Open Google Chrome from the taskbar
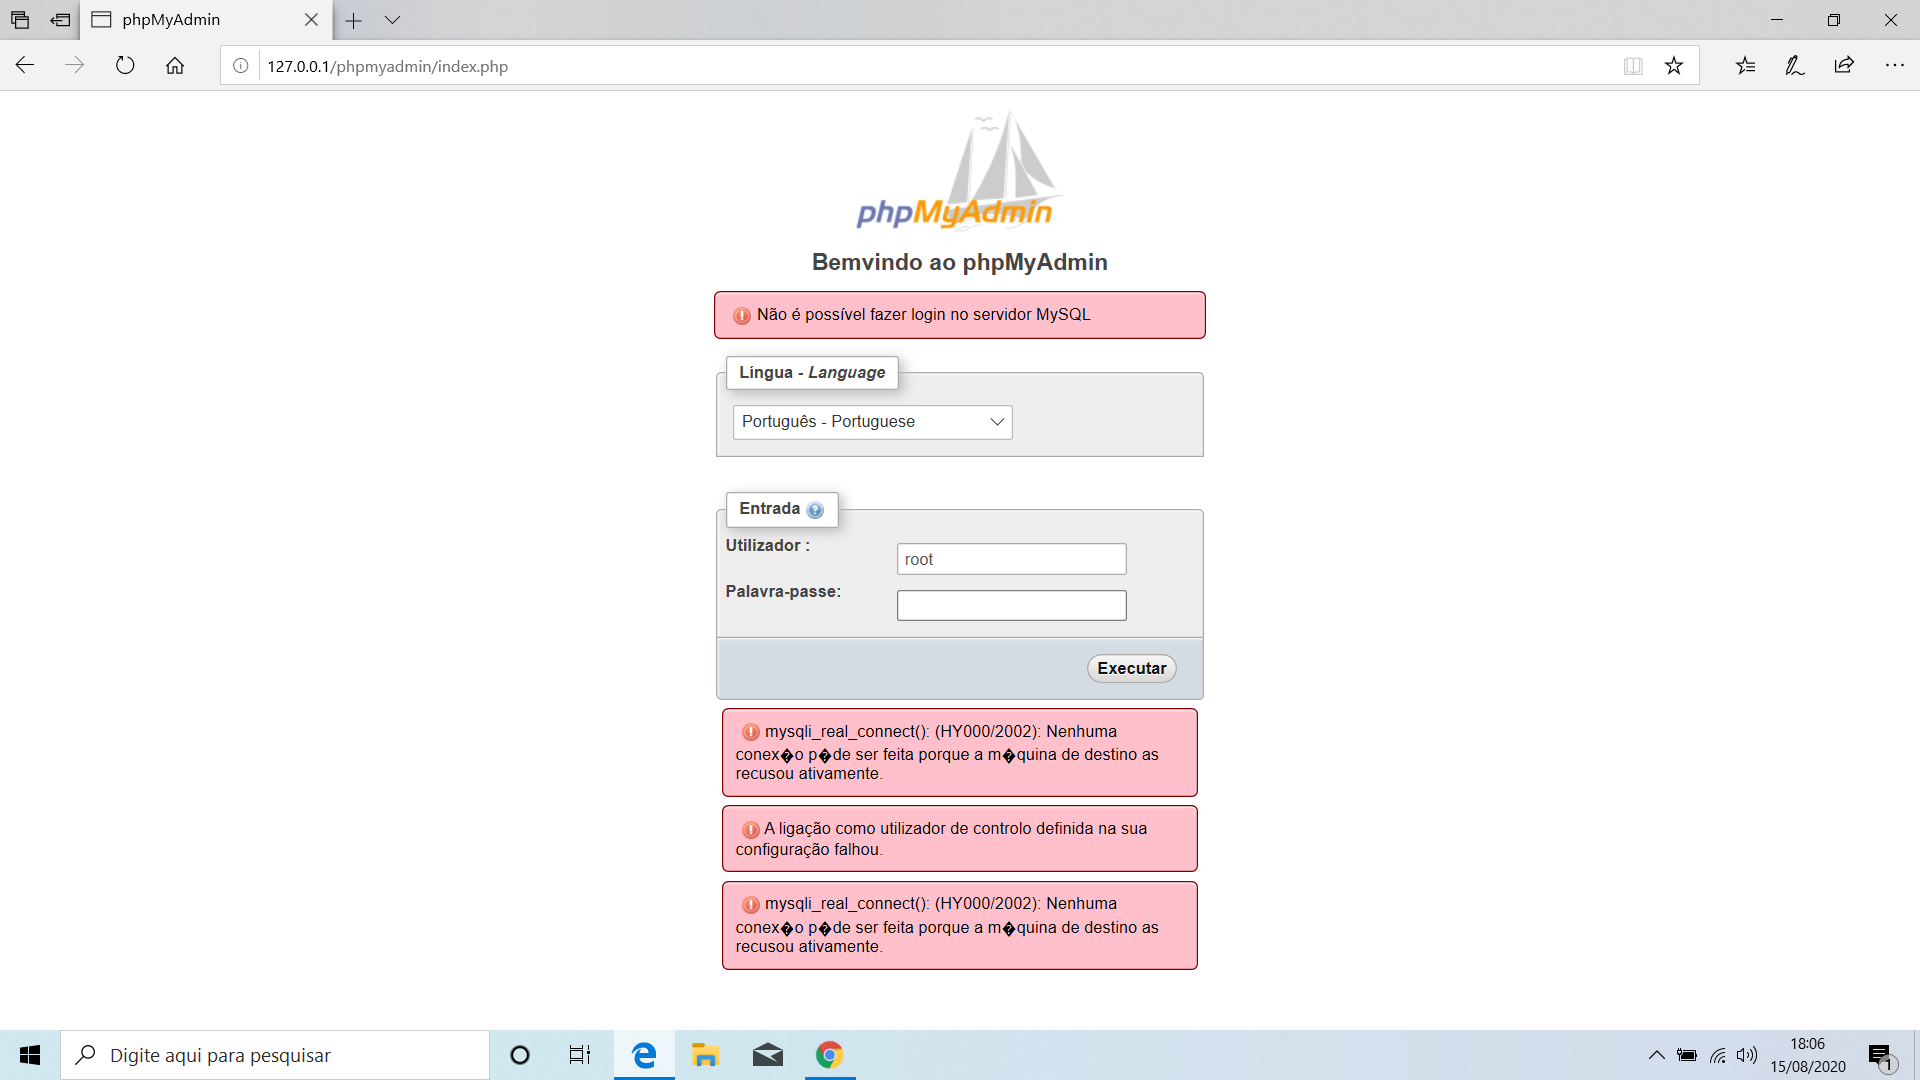 pos(829,1055)
